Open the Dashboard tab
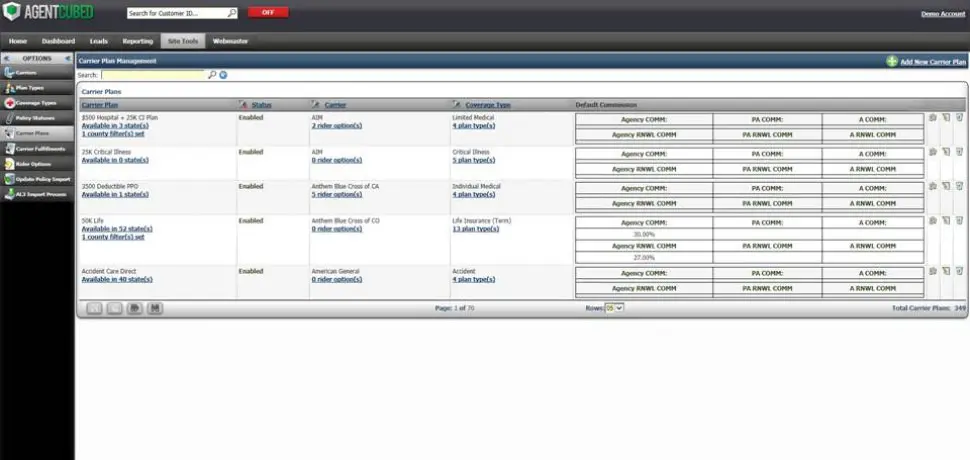The height and width of the screenshot is (460, 970). pos(58,41)
